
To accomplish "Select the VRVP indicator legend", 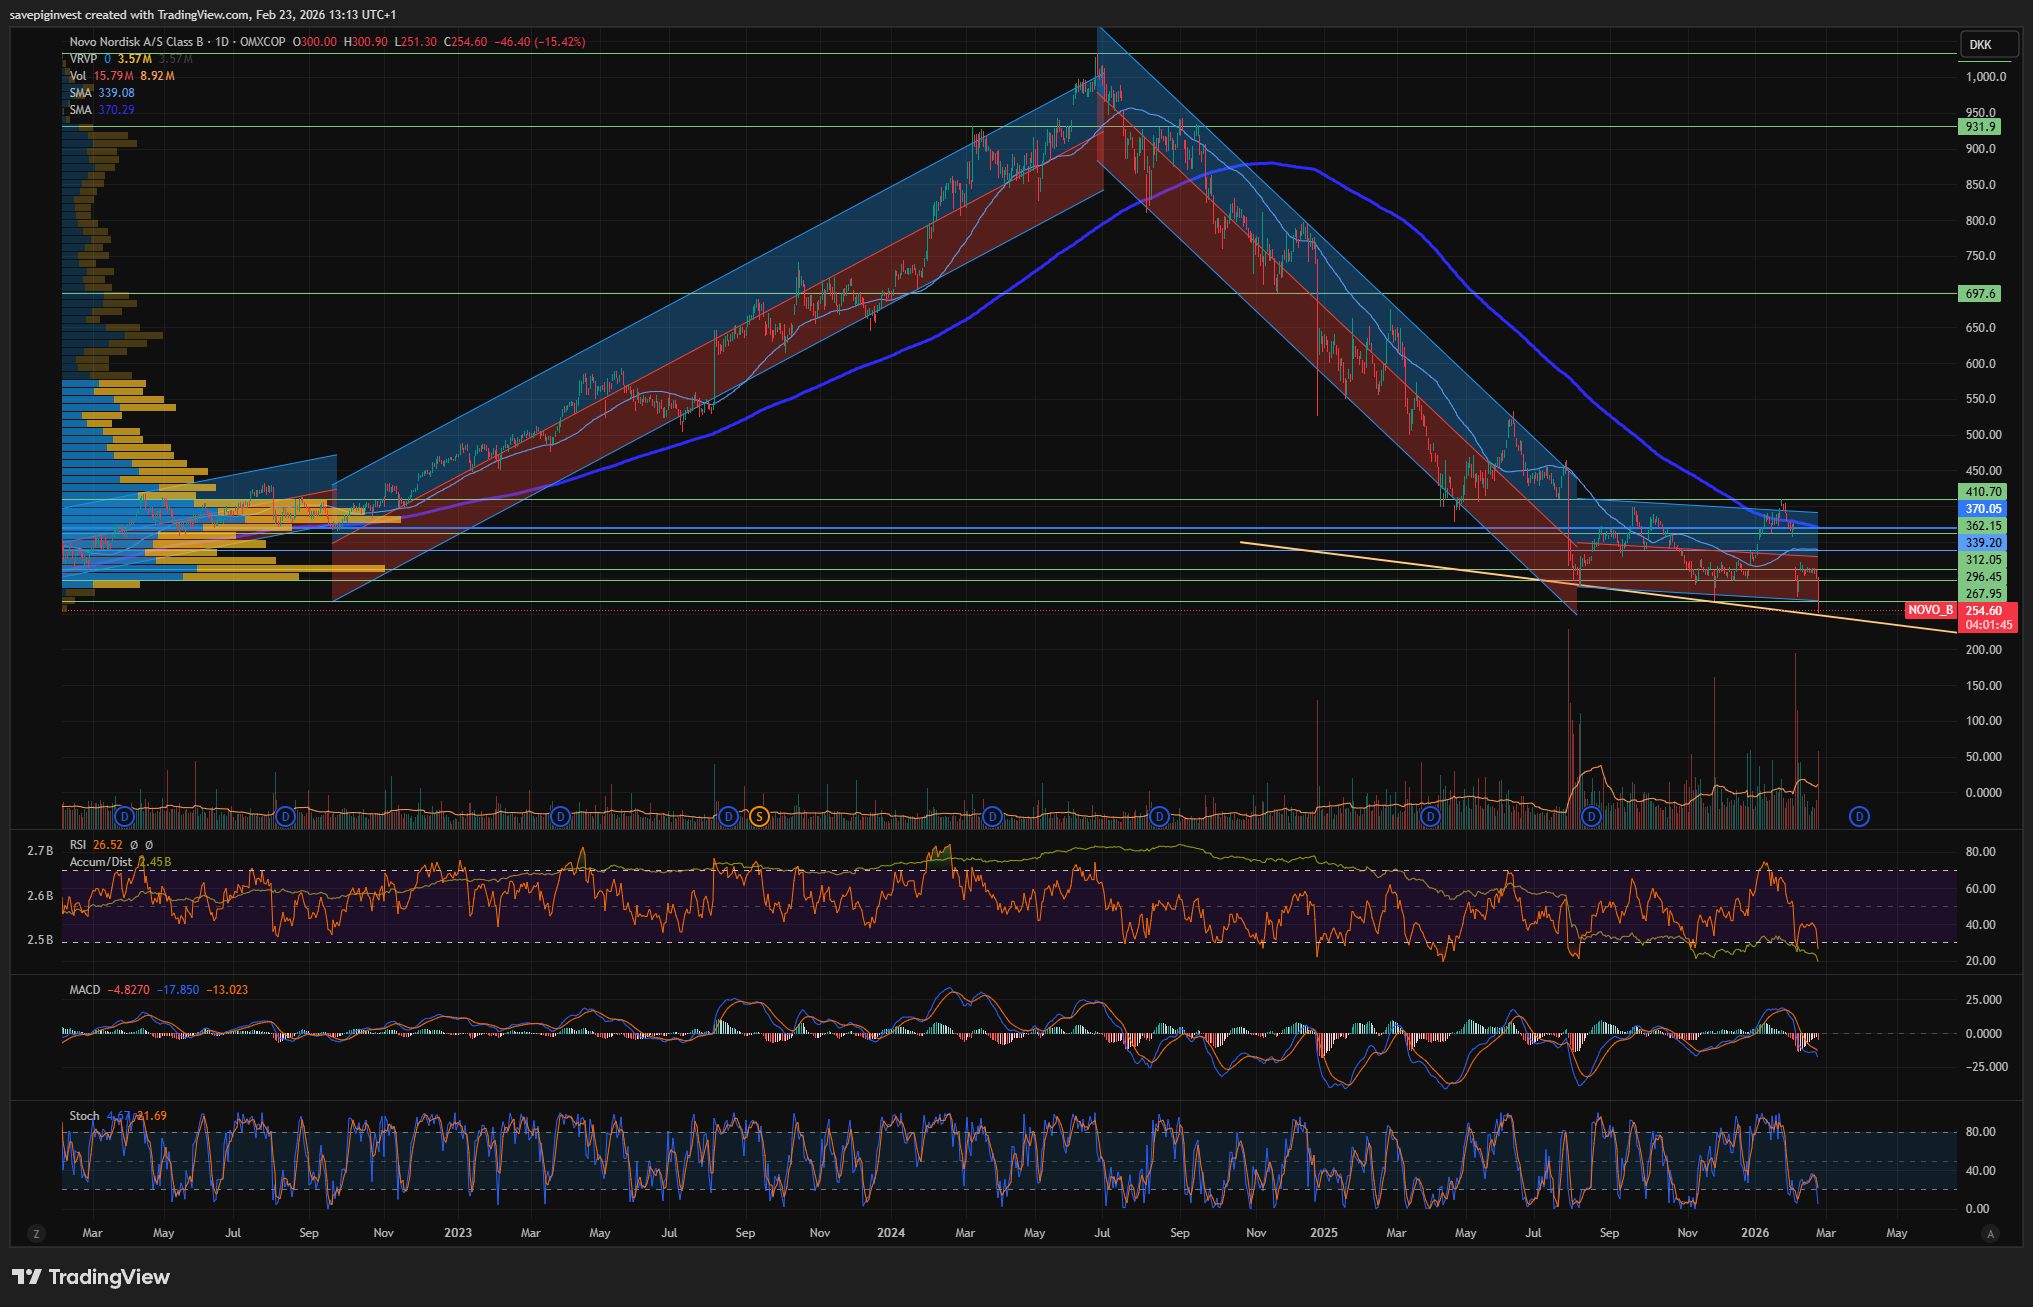I will point(83,59).
